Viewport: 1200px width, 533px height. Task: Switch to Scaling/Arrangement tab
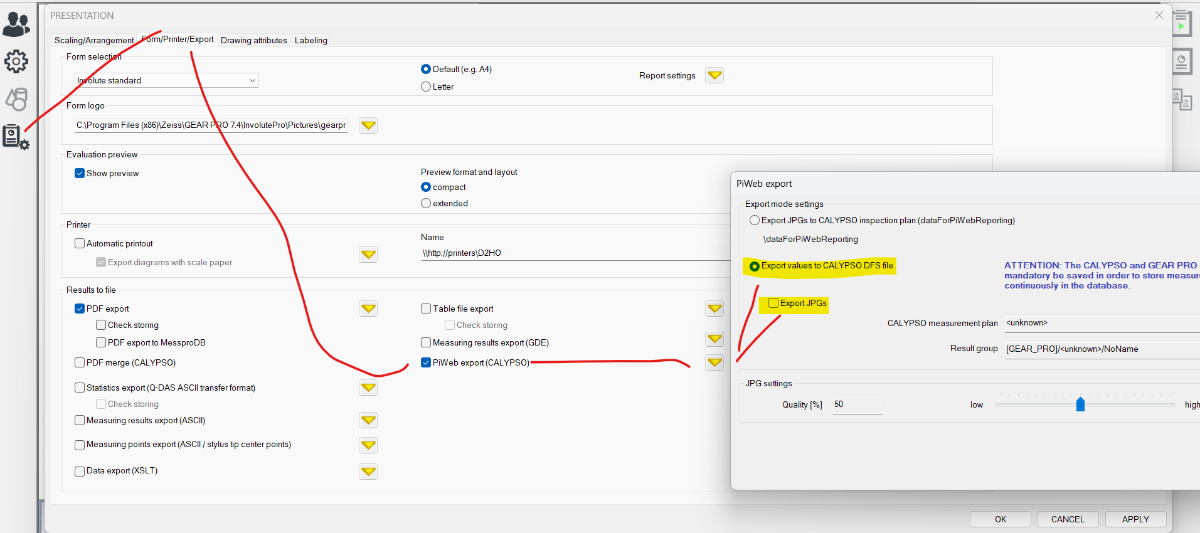coord(94,40)
